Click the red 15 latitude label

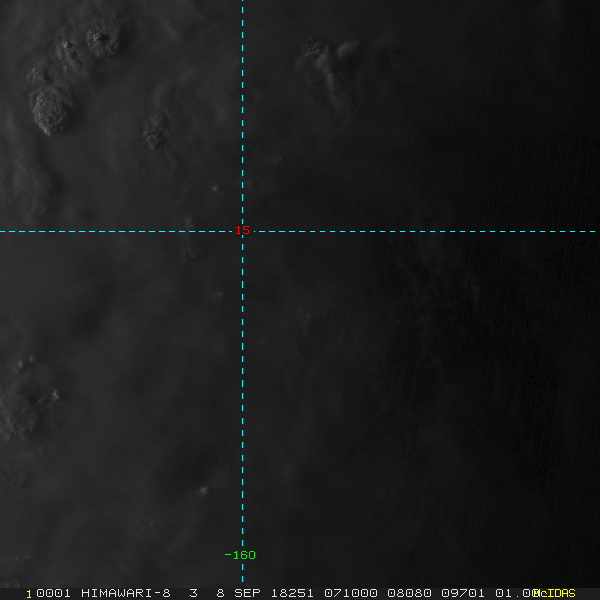(241, 230)
